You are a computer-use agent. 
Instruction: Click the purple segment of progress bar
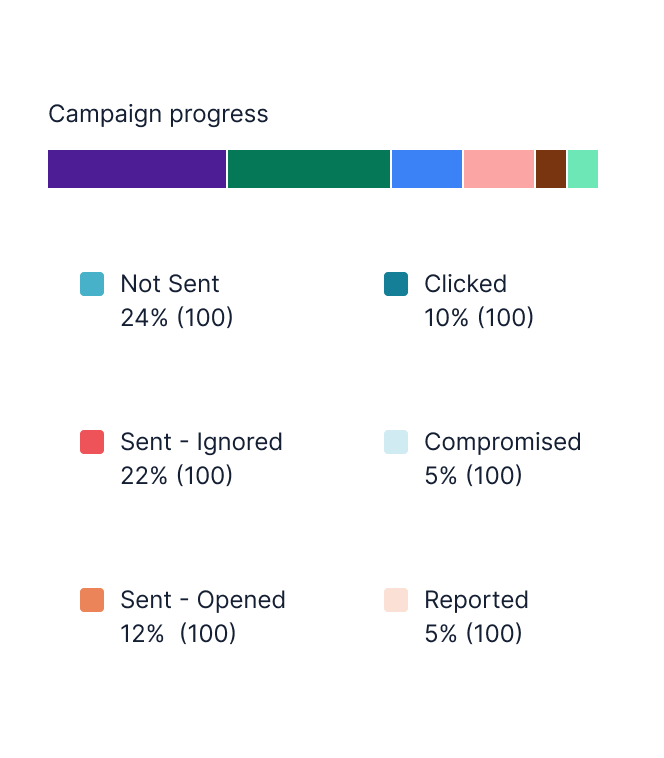(137, 169)
